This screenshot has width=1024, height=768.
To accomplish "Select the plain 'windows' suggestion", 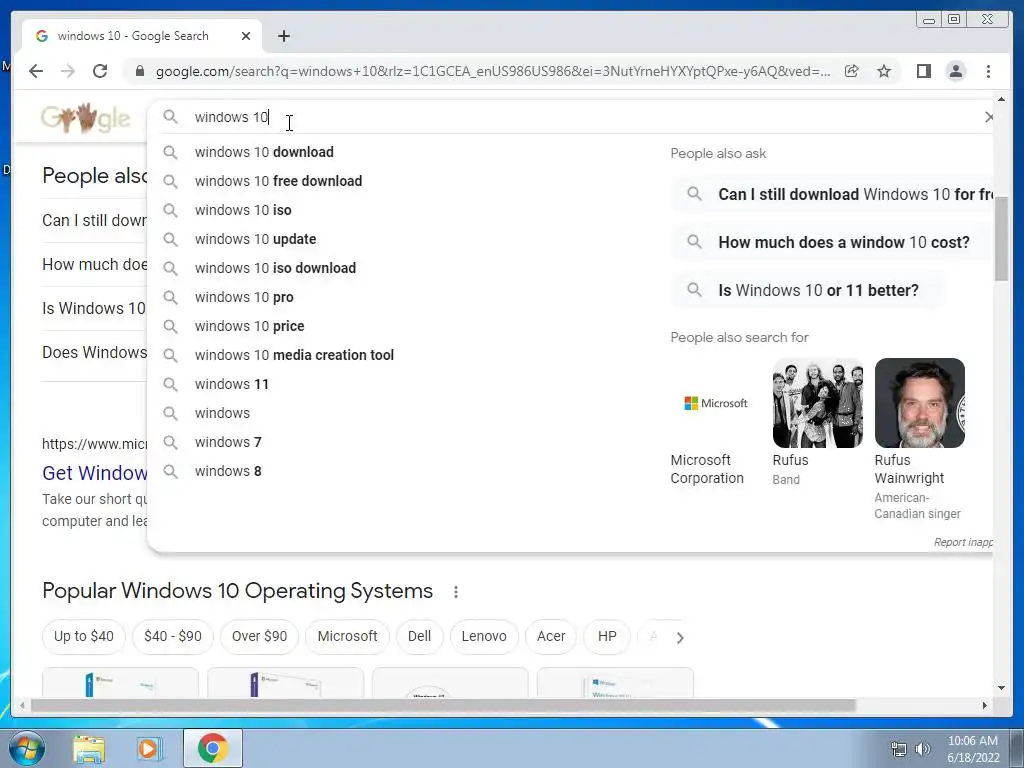I will pos(222,413).
